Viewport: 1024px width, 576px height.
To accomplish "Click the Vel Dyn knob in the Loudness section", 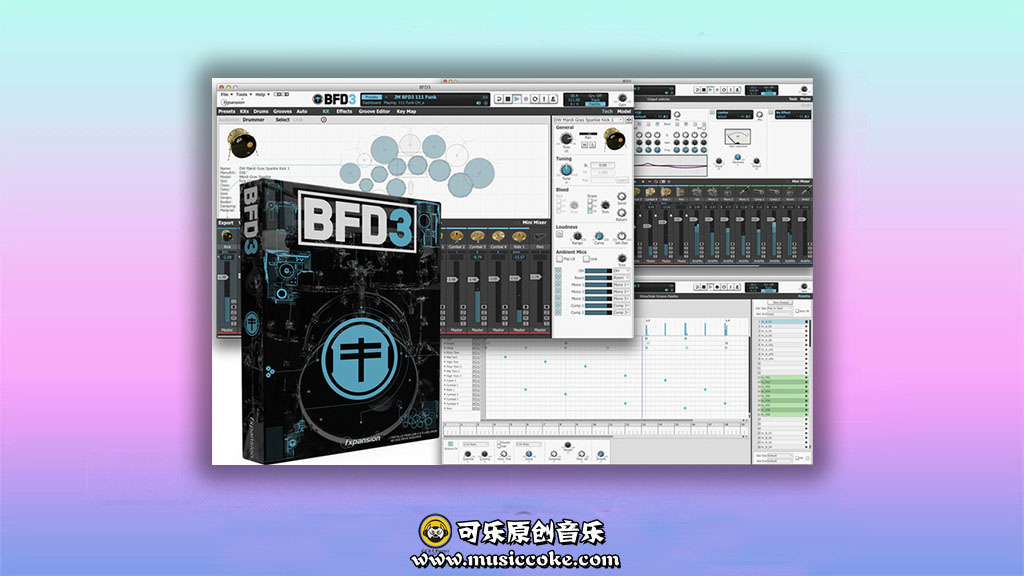I will click(x=621, y=236).
